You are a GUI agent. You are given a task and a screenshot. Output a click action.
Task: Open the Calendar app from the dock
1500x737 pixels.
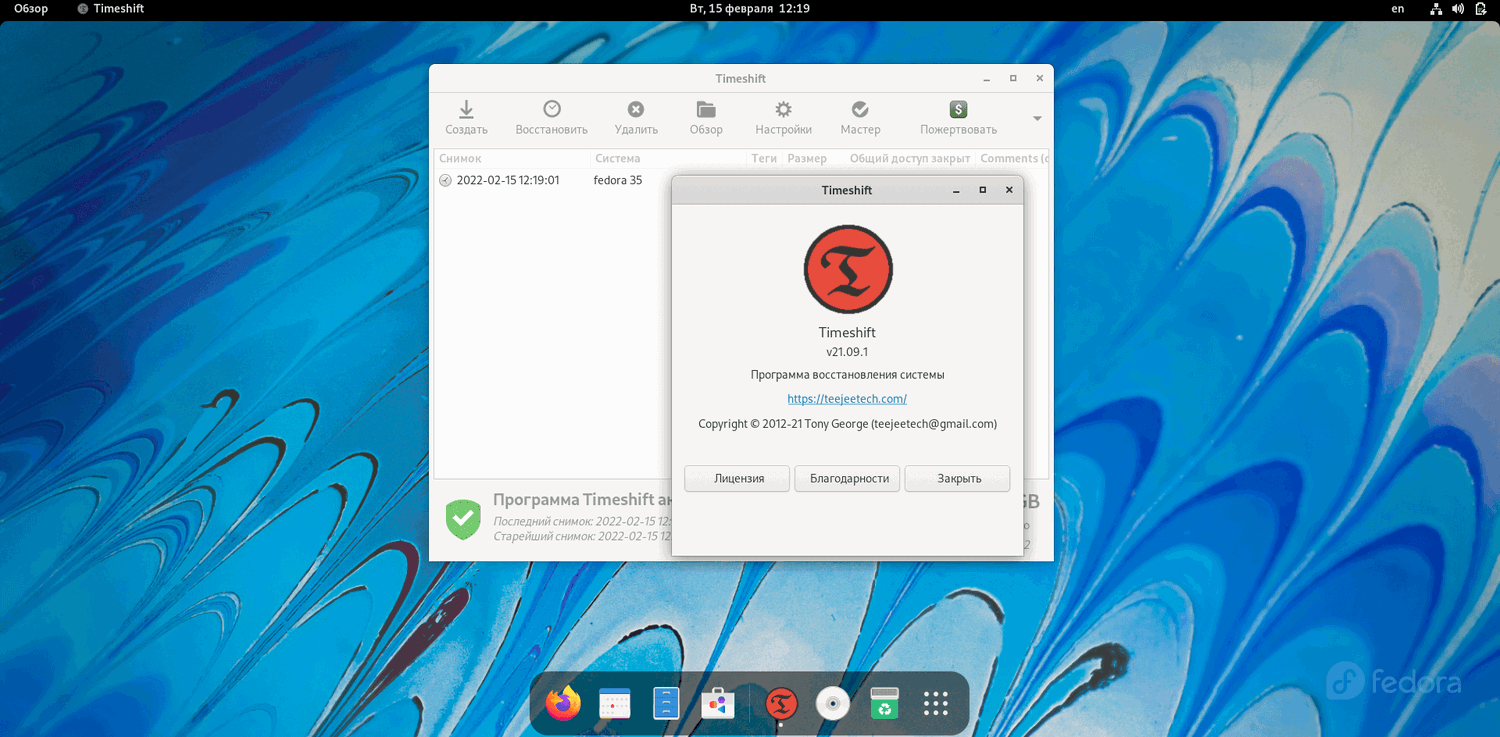(x=614, y=704)
